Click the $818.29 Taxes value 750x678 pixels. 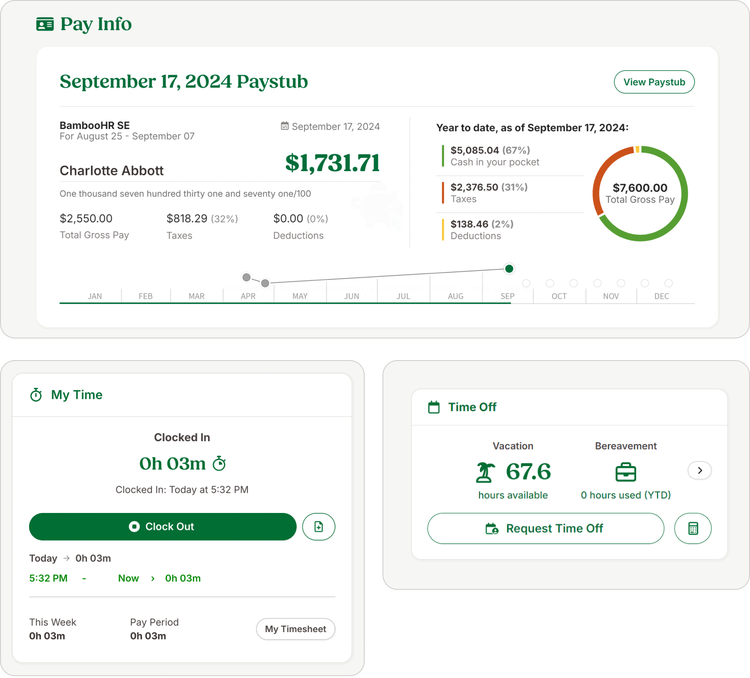tap(187, 219)
